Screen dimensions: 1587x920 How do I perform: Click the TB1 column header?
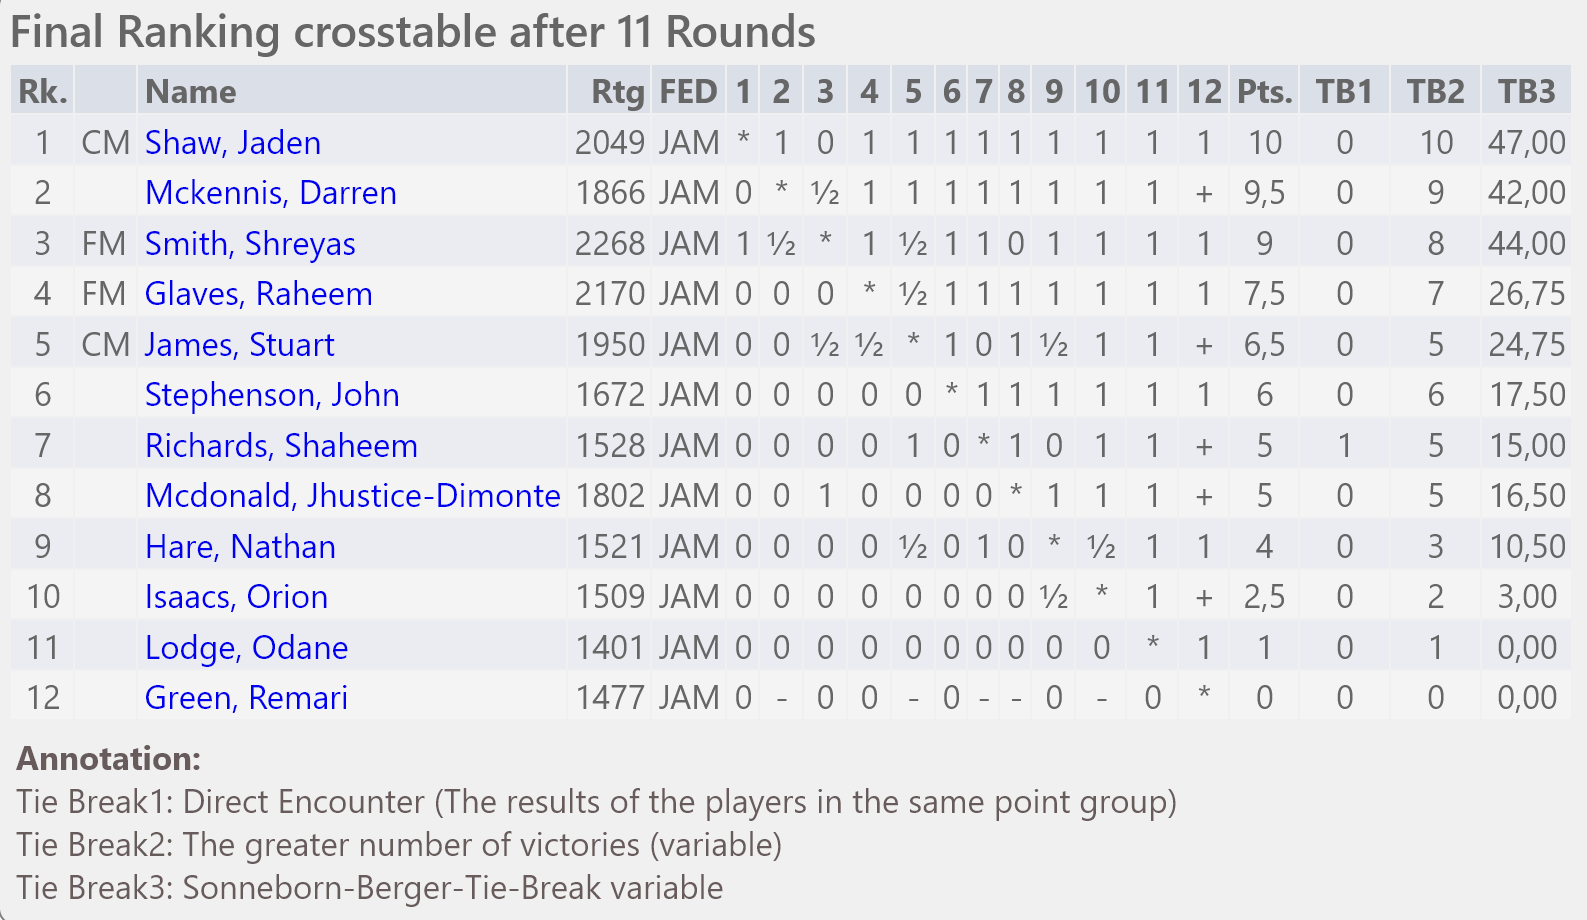[1345, 92]
